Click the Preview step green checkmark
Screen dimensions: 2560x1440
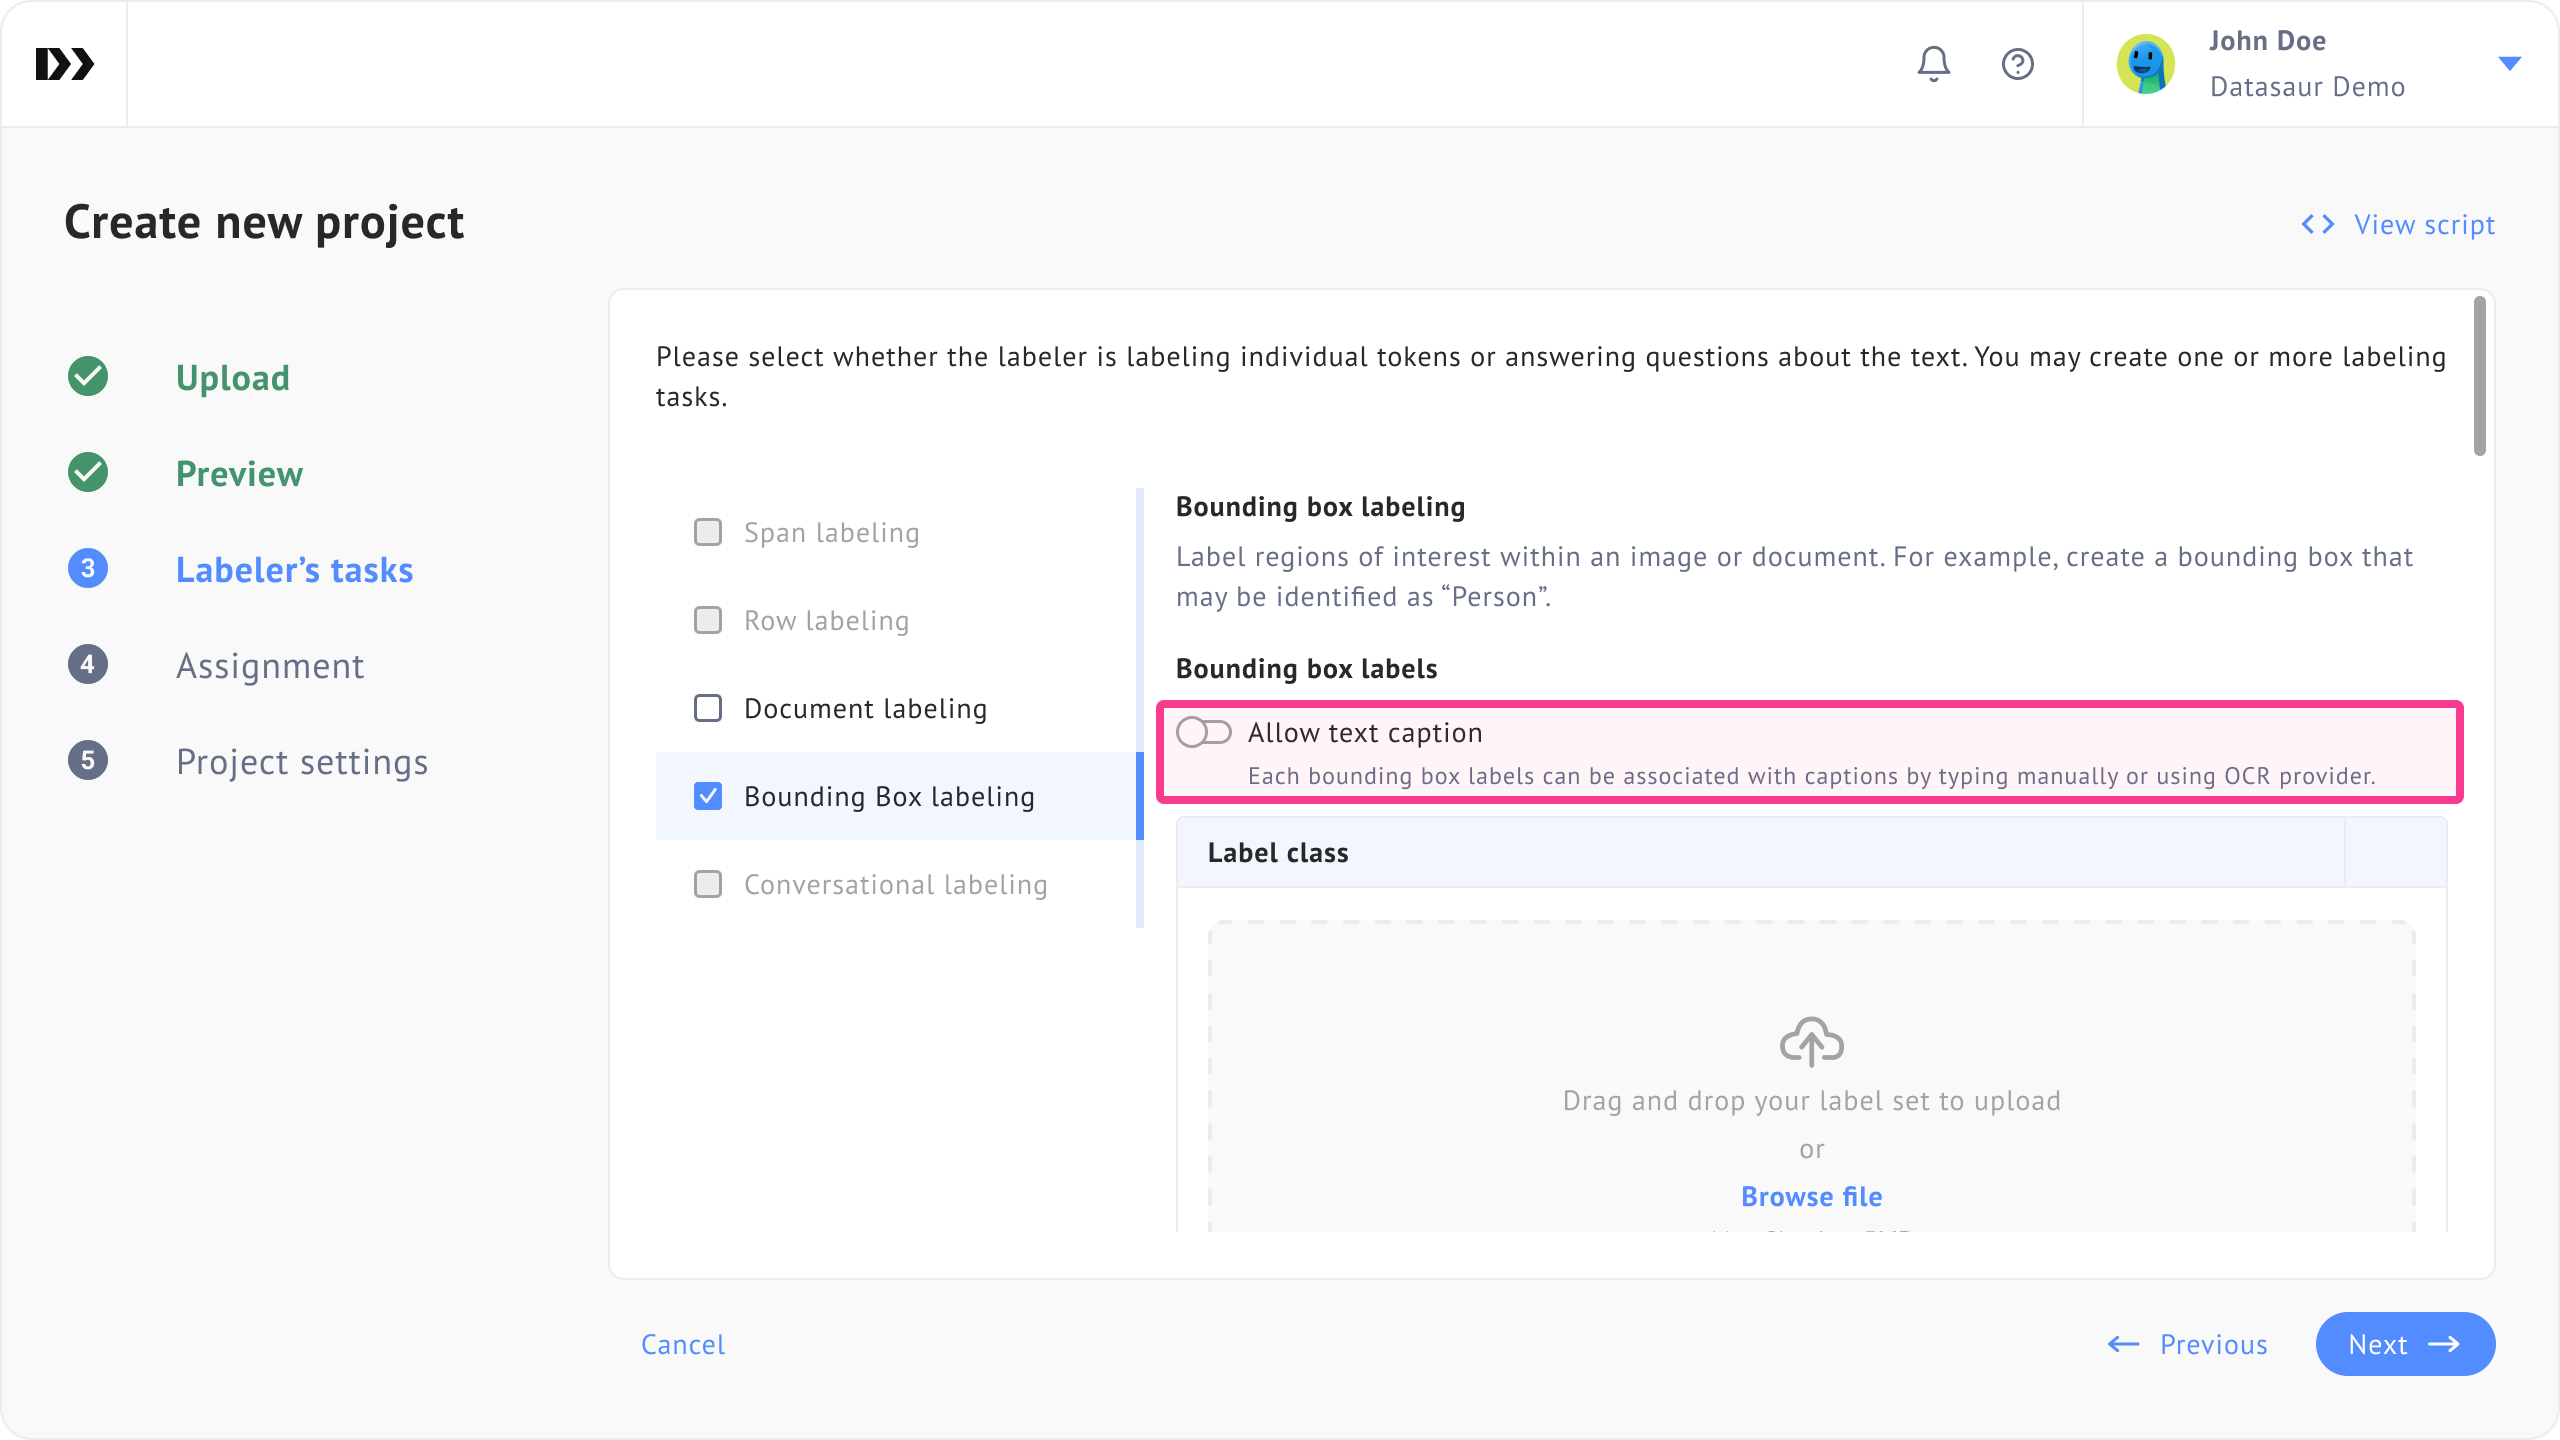tap(88, 473)
